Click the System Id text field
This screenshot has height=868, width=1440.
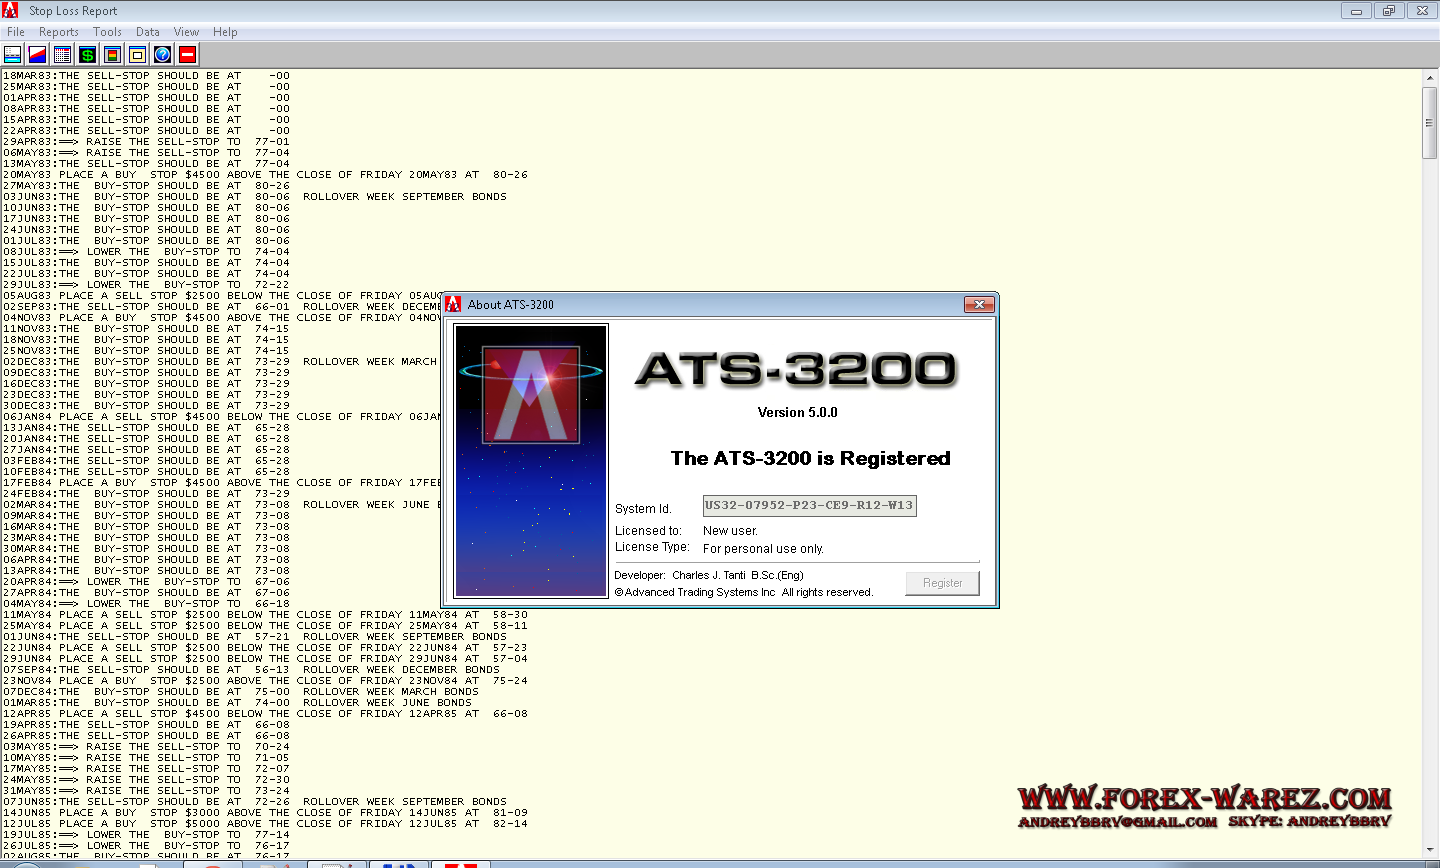click(809, 506)
